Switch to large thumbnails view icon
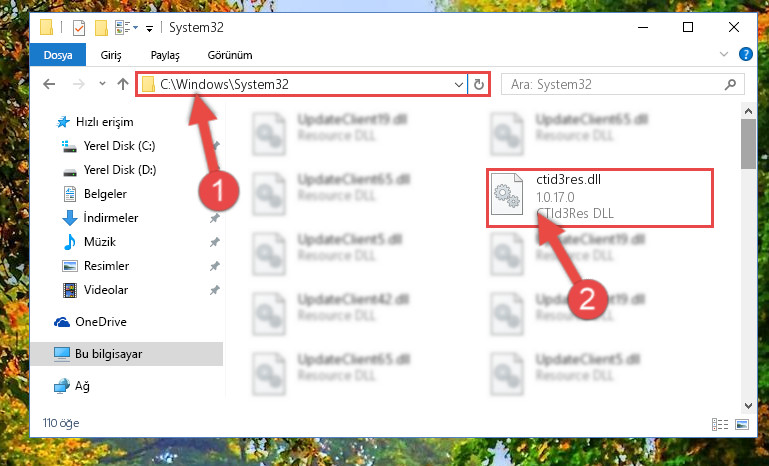The width and height of the screenshot is (769, 466). tap(742, 424)
